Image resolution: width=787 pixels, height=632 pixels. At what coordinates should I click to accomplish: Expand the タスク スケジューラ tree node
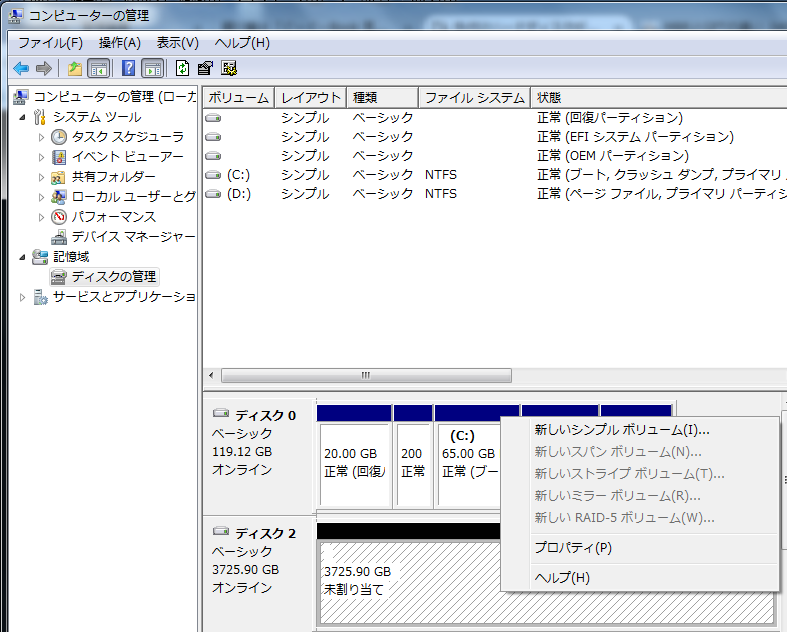coord(41,137)
